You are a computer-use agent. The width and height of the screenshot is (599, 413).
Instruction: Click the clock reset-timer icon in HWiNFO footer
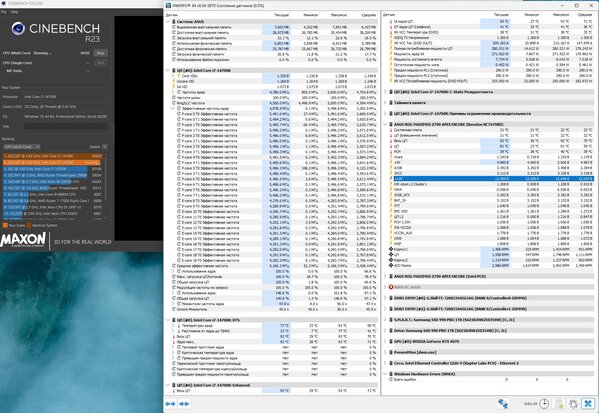(x=544, y=403)
